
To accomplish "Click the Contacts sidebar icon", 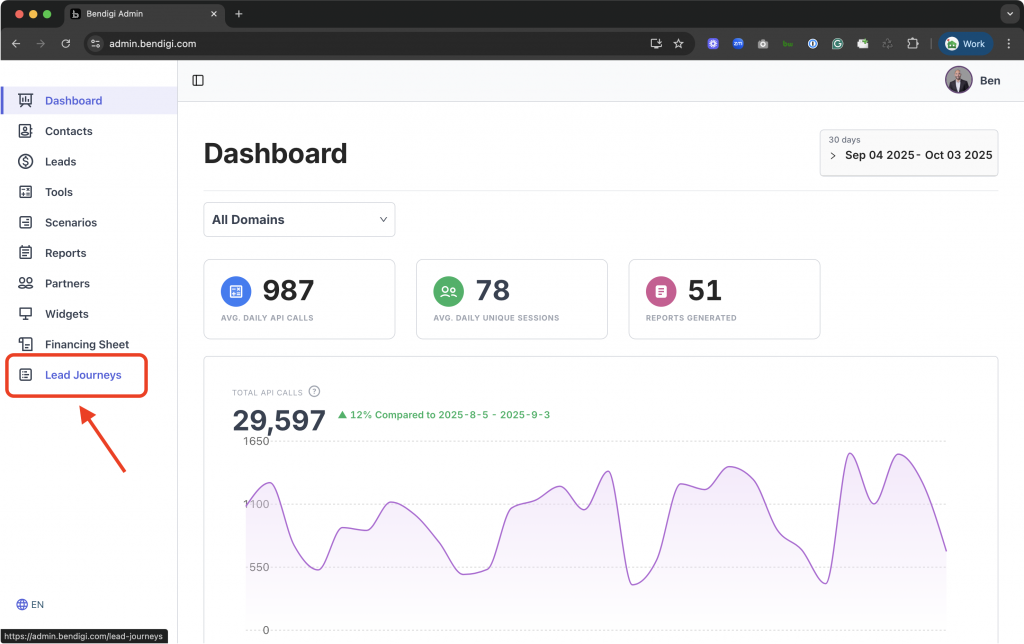I will [x=25, y=131].
